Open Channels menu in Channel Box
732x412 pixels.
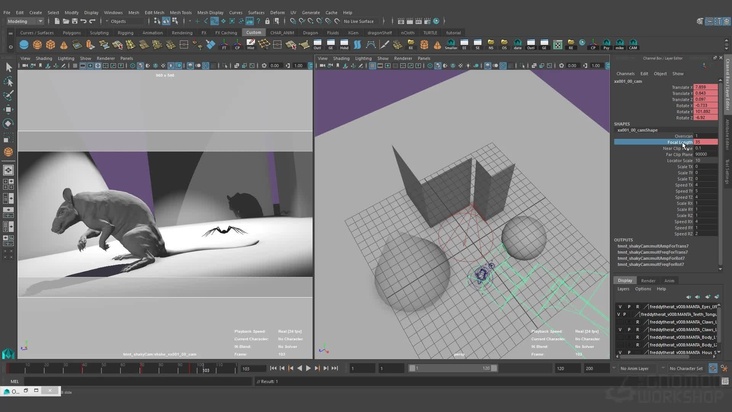pyautogui.click(x=625, y=73)
